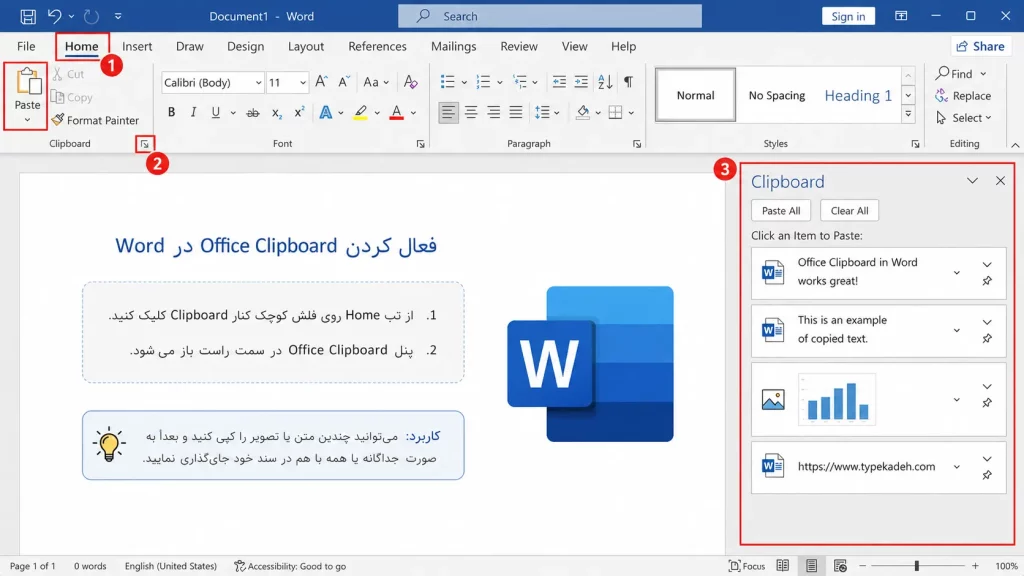This screenshot has width=1024, height=576.
Task: Toggle Italic formatting
Action: coord(193,112)
